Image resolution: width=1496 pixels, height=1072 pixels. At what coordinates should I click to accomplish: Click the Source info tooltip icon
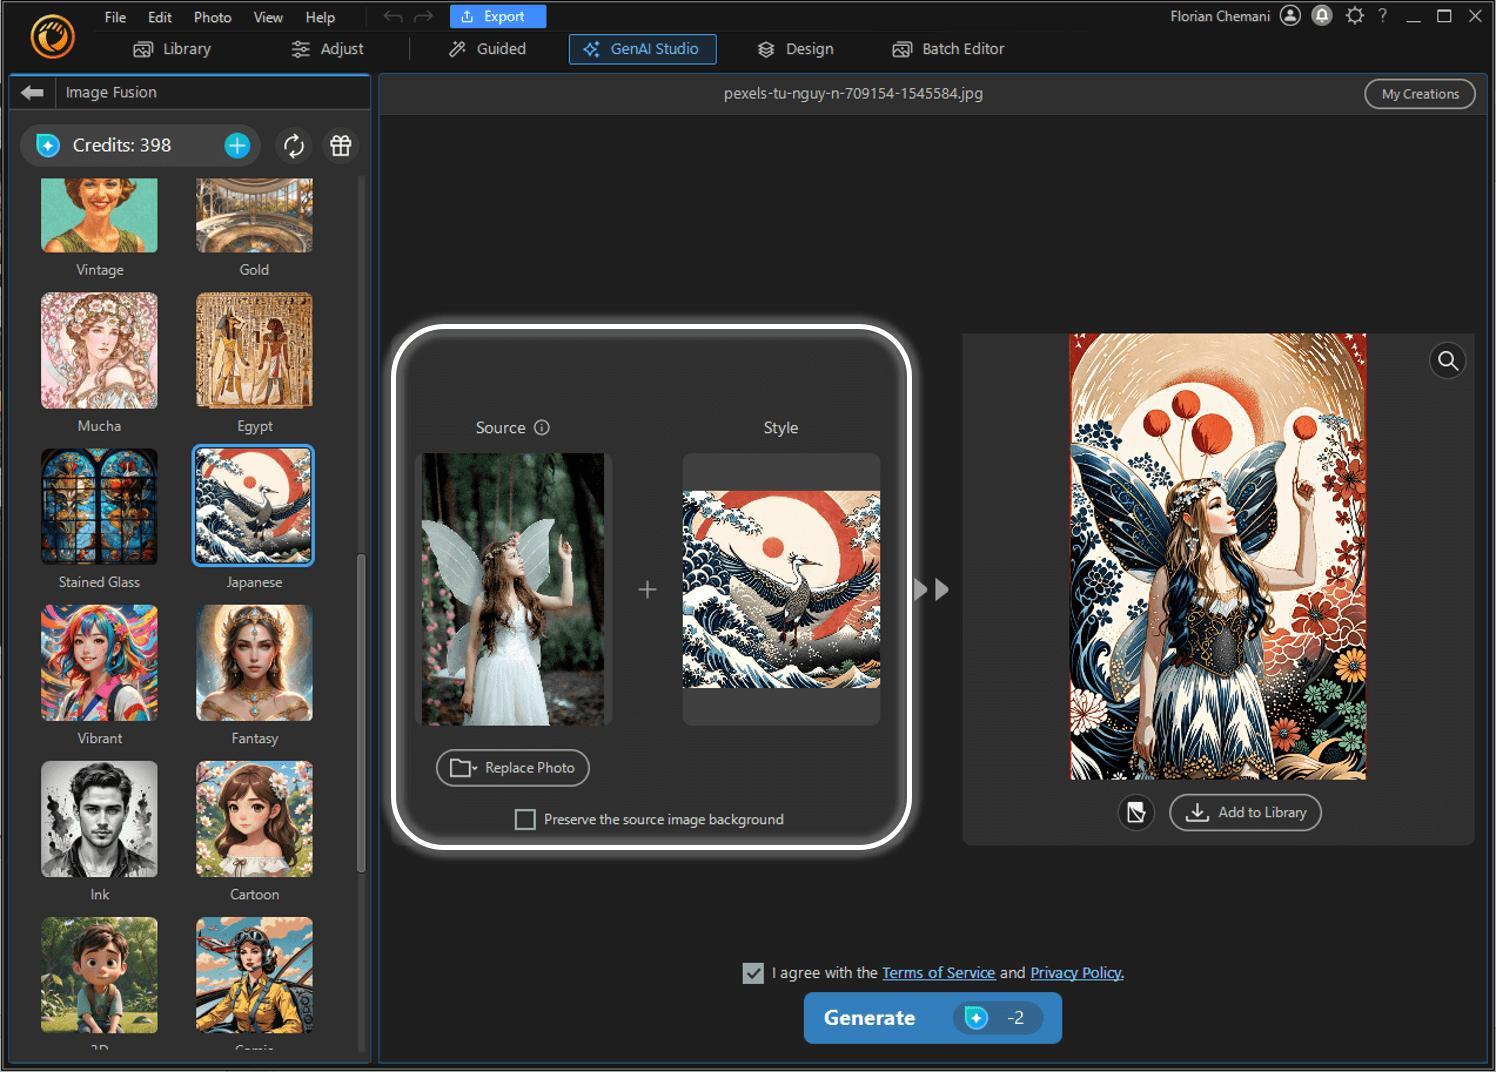[x=542, y=427]
